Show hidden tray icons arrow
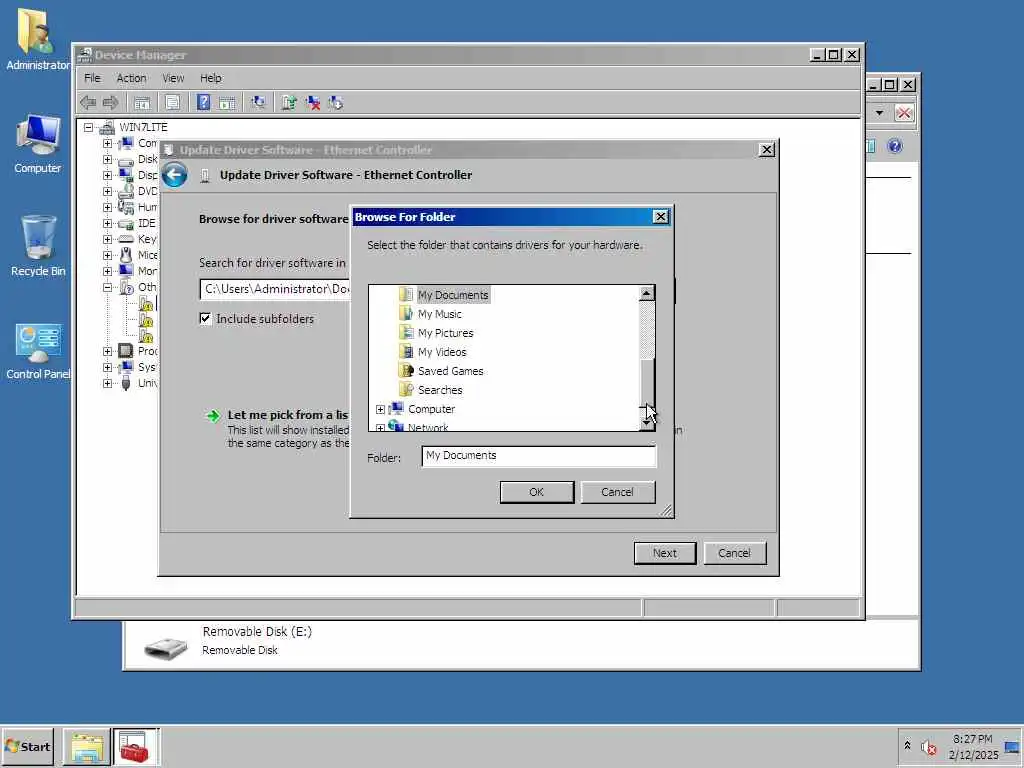The height and width of the screenshot is (768, 1024). click(907, 745)
